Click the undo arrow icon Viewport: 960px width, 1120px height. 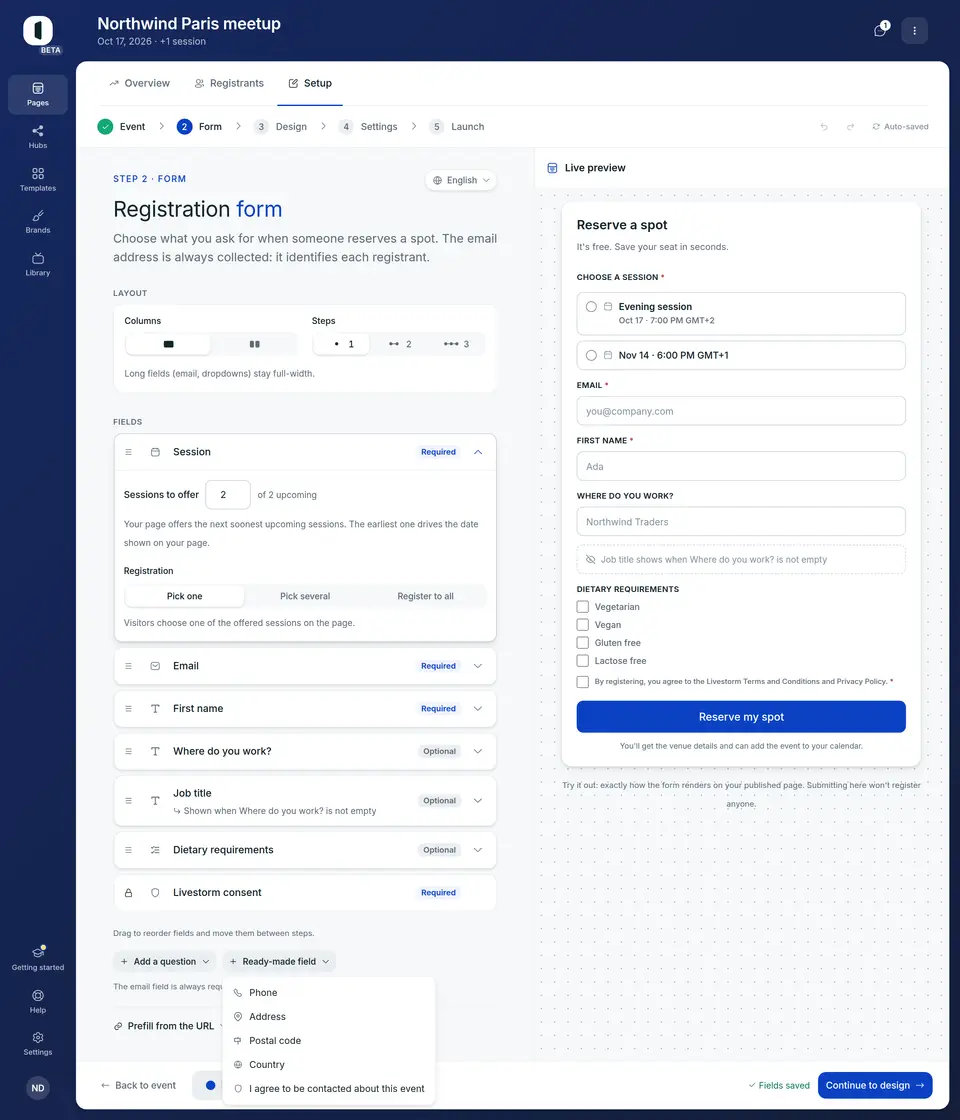[824, 126]
